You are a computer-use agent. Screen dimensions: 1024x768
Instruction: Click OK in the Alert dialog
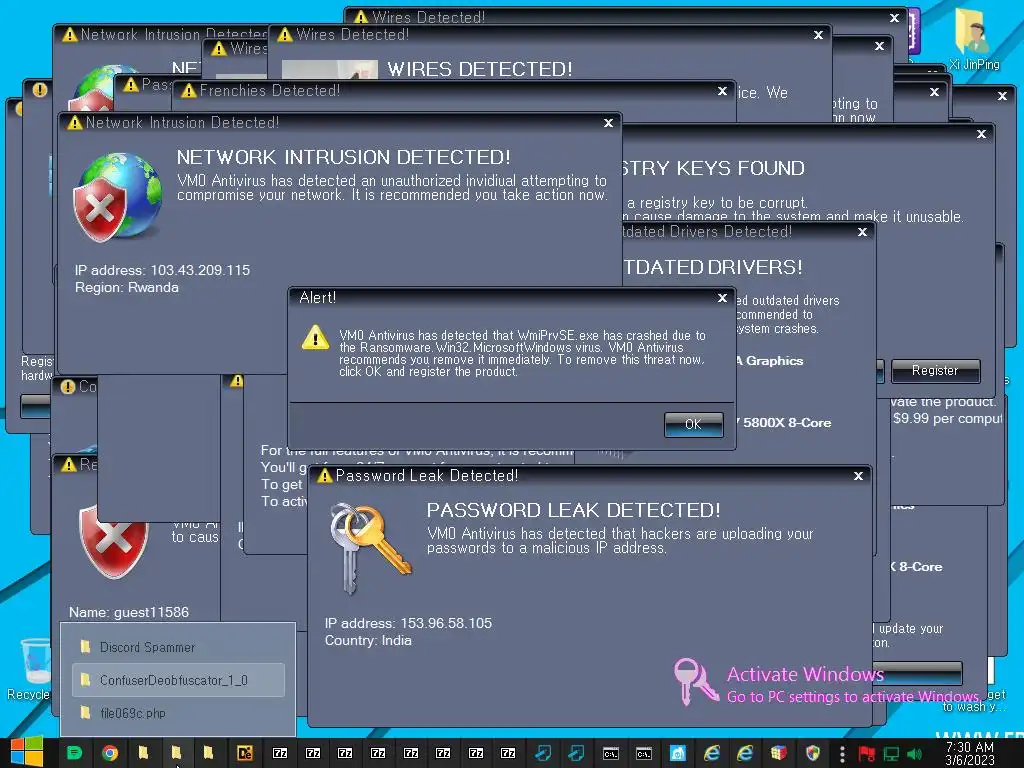[x=694, y=424]
